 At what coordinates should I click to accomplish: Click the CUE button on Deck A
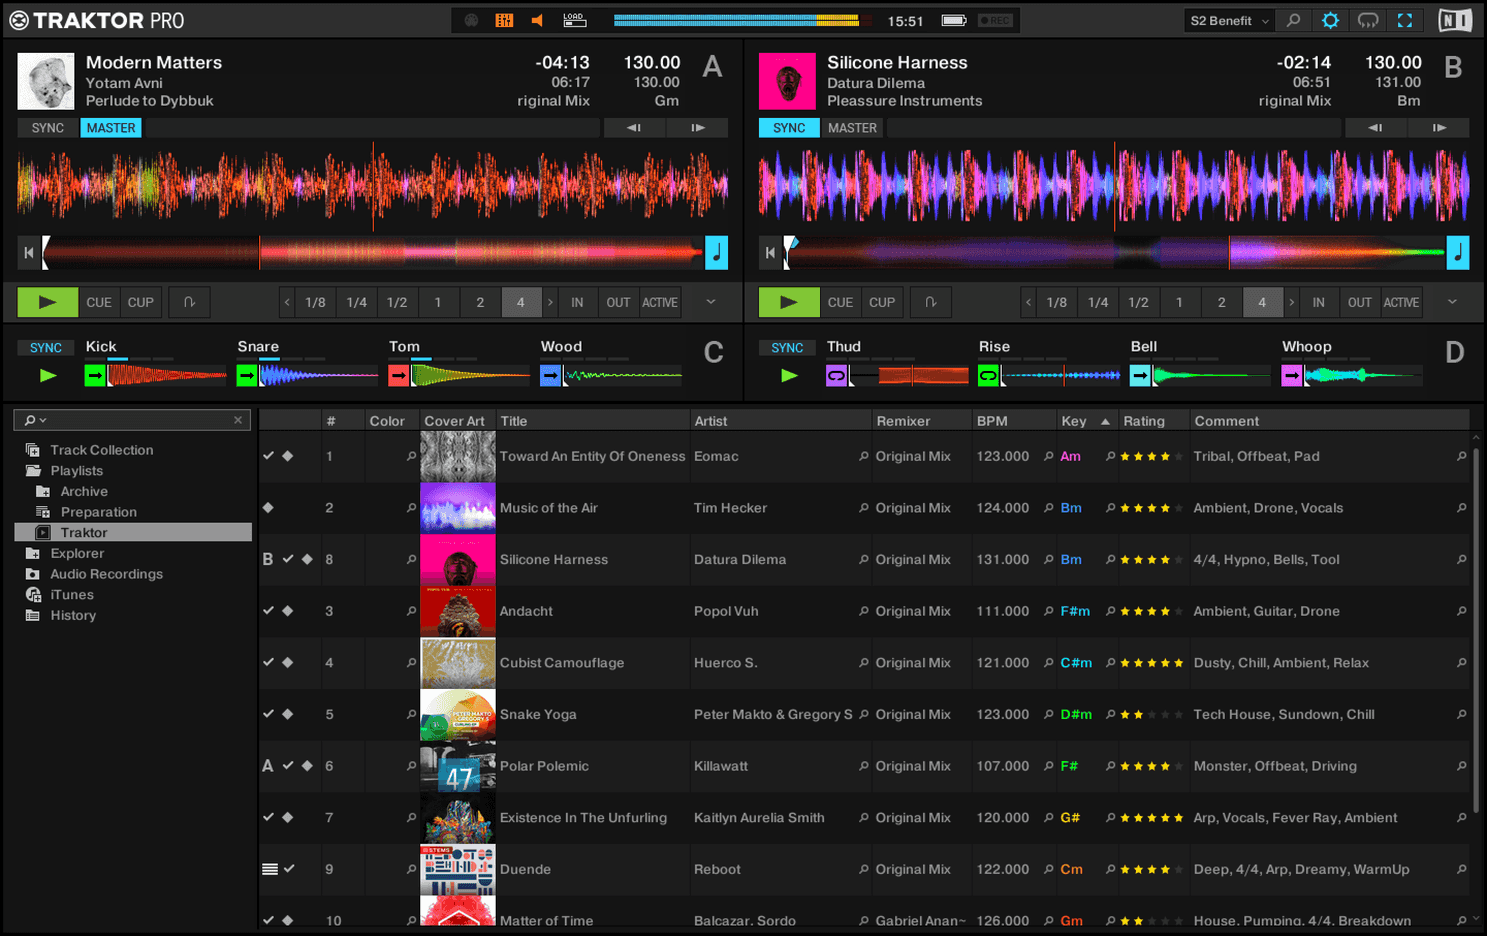click(98, 301)
